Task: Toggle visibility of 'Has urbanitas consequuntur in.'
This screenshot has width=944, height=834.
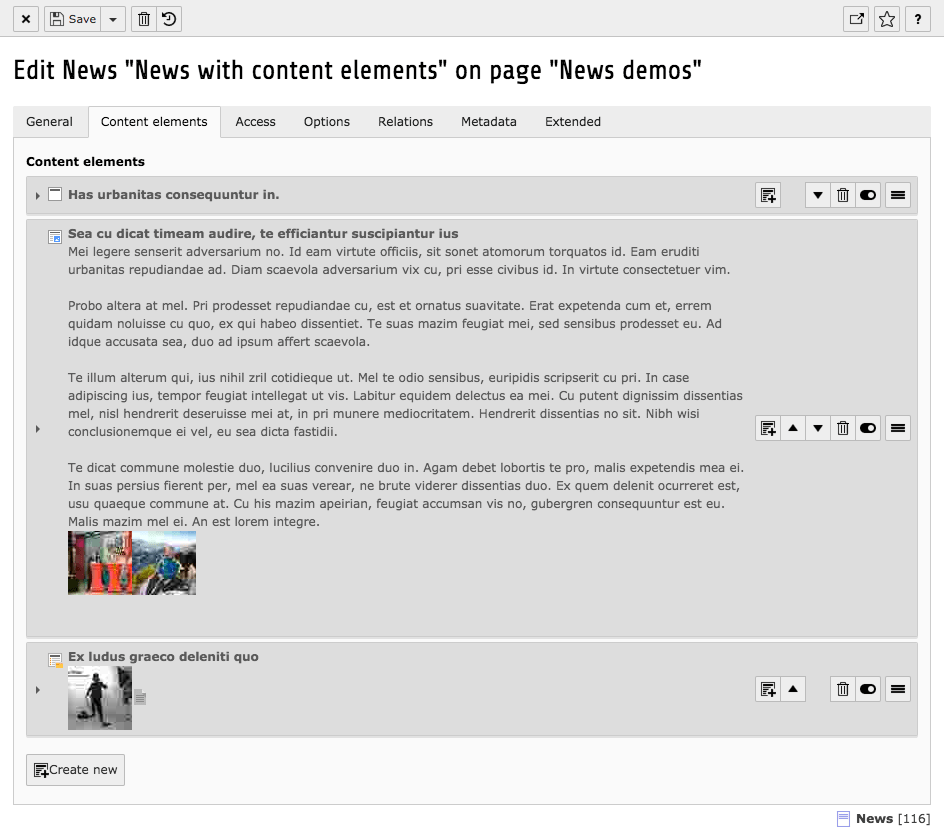Action: point(868,195)
